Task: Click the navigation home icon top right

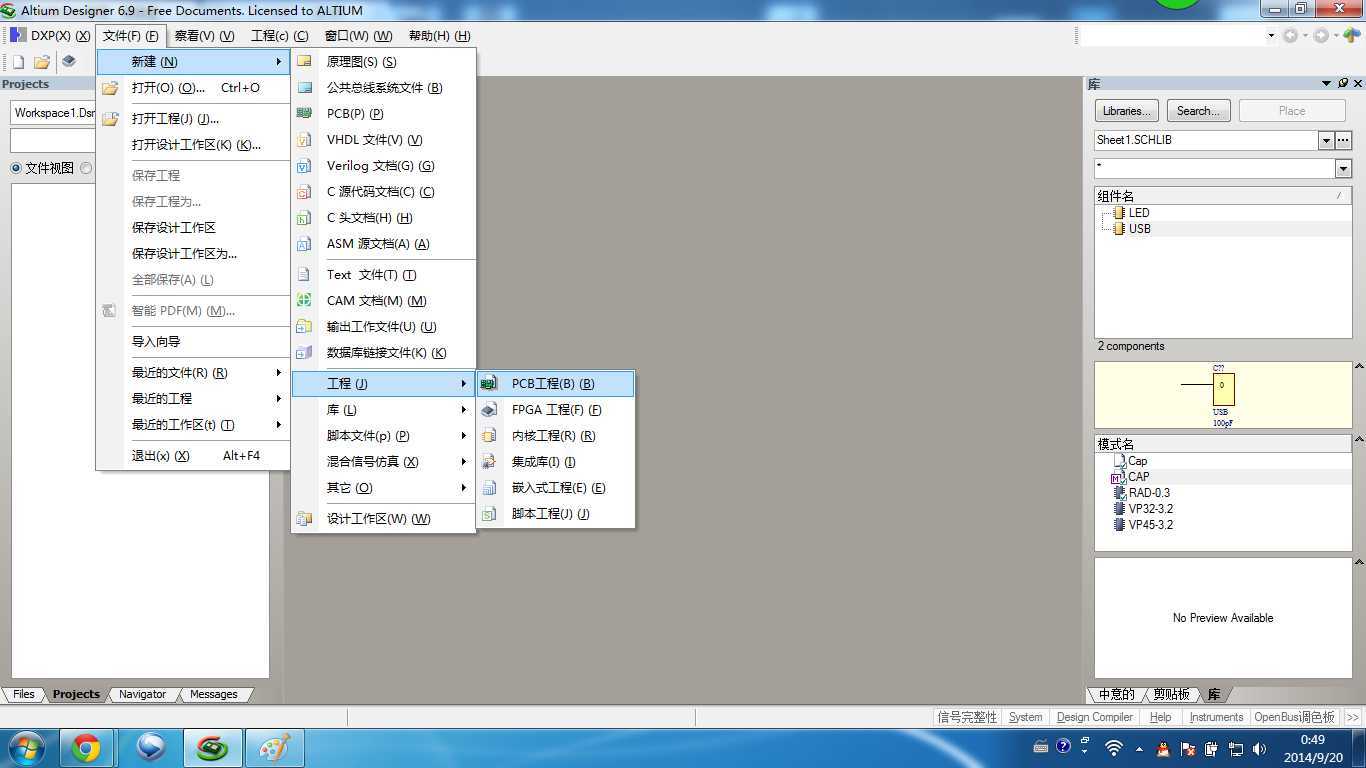Action: coord(1352,35)
